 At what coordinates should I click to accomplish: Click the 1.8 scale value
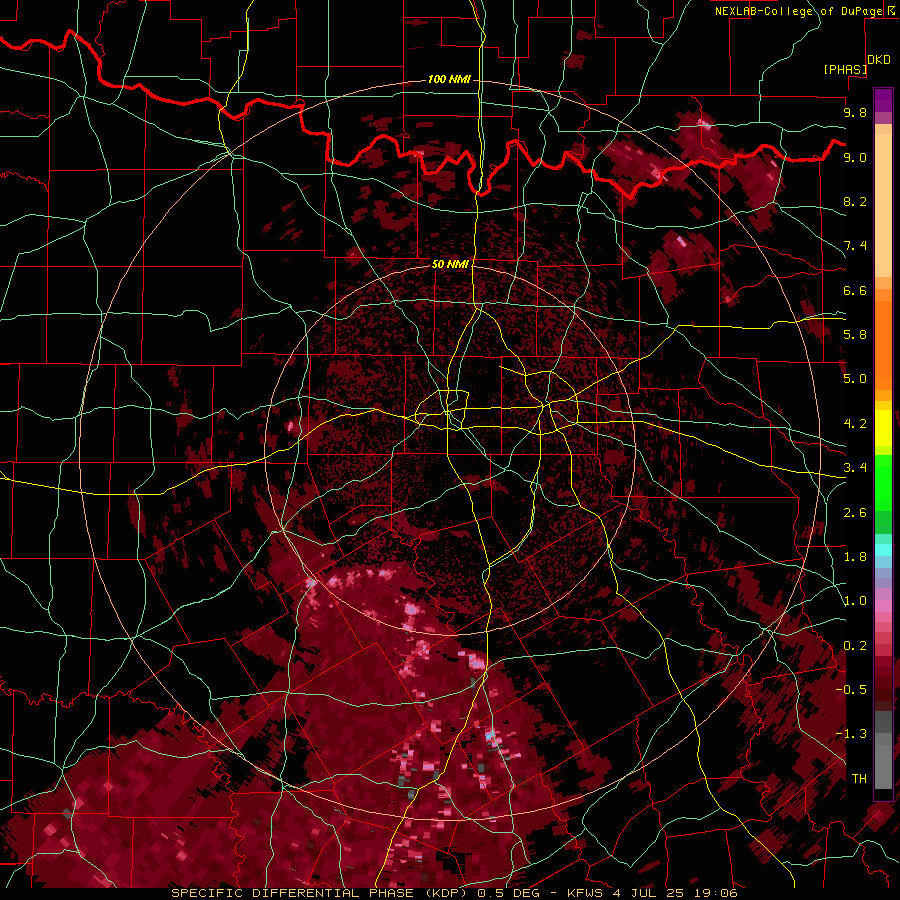click(x=855, y=557)
